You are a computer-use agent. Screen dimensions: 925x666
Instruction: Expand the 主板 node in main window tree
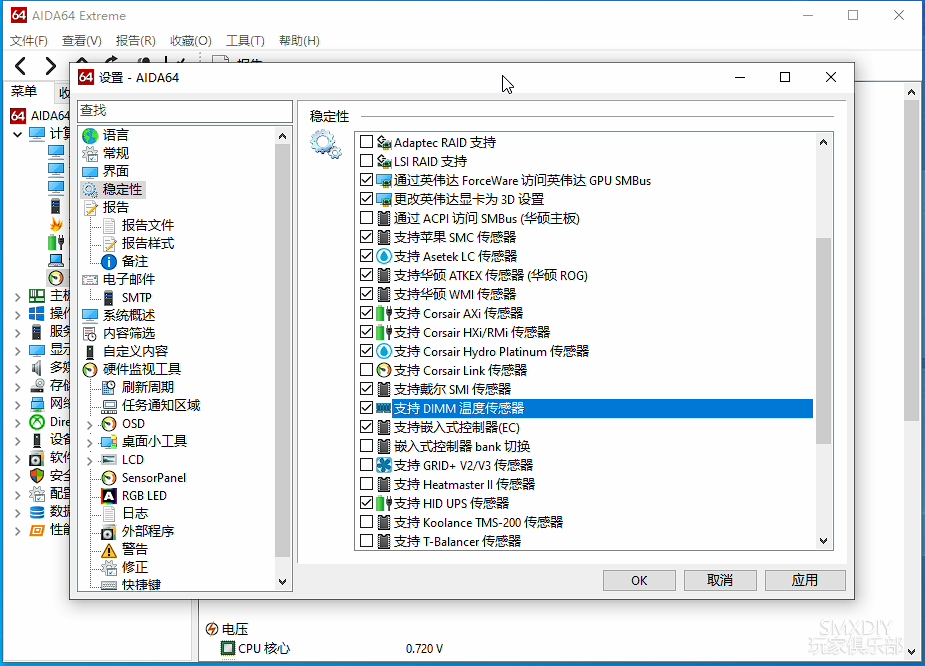(18, 297)
